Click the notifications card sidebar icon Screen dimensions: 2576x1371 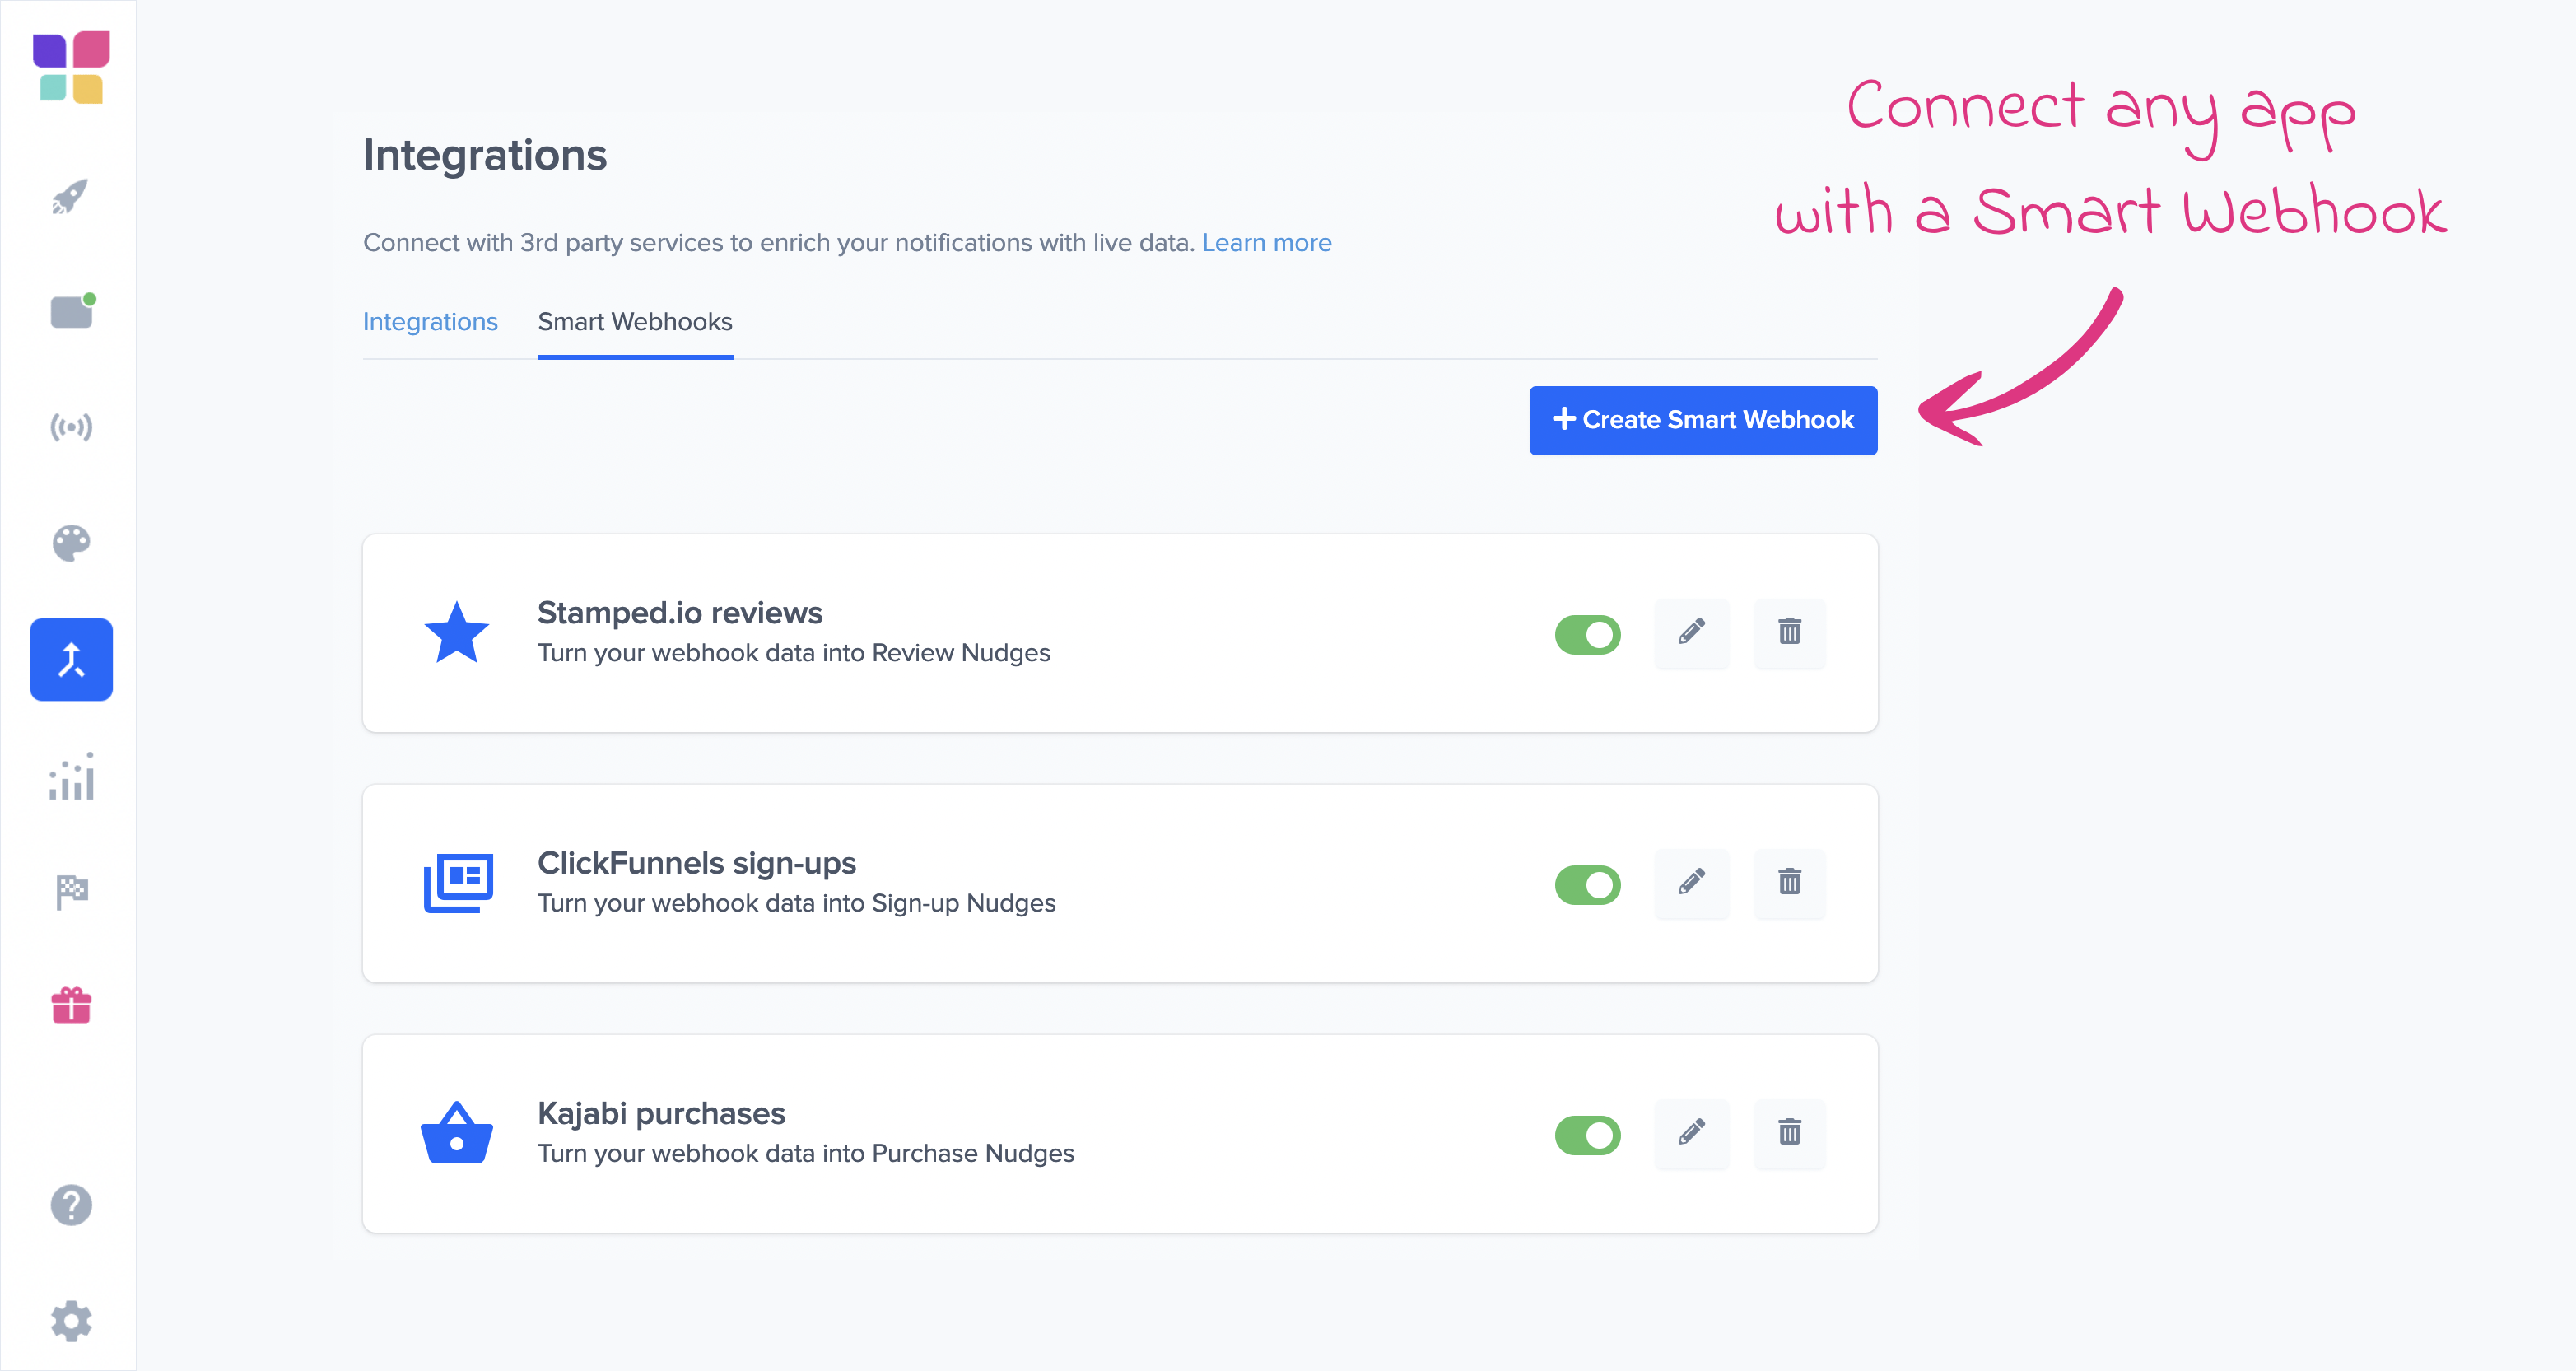point(71,312)
